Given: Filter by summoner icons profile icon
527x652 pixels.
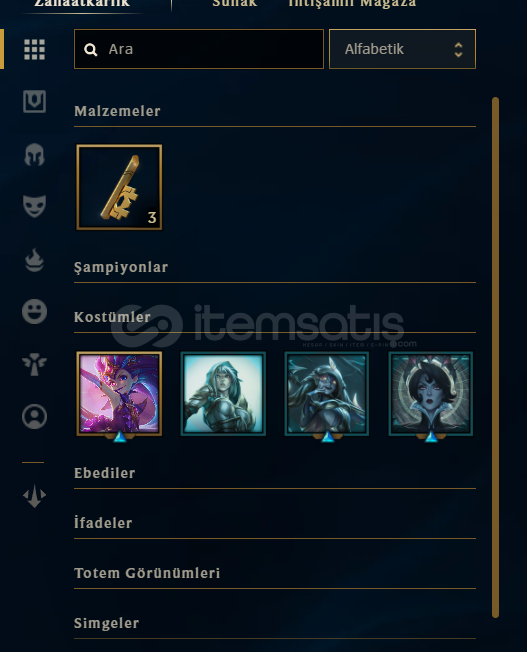Looking at the screenshot, I should (34, 416).
